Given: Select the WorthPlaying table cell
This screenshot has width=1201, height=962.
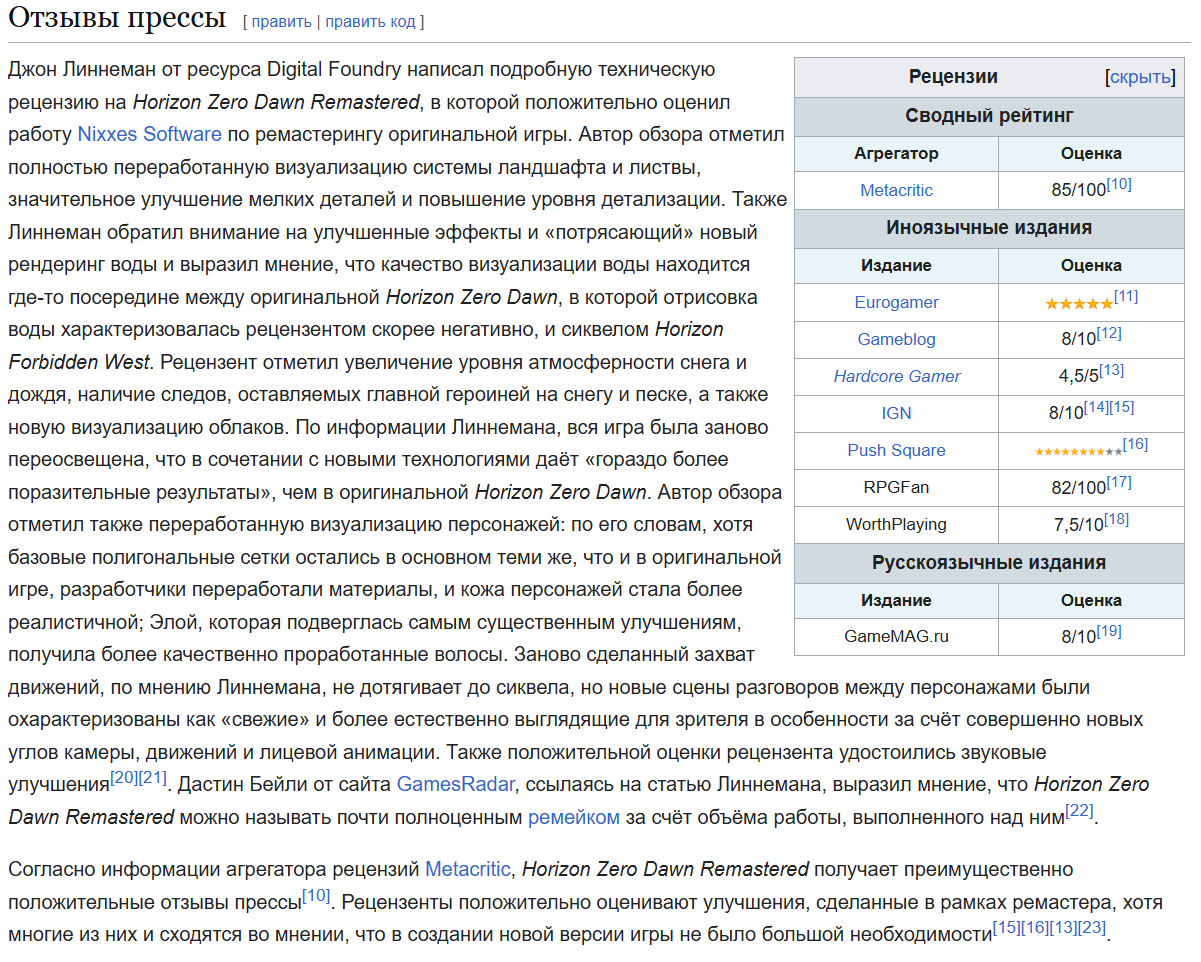Looking at the screenshot, I should pos(896,524).
